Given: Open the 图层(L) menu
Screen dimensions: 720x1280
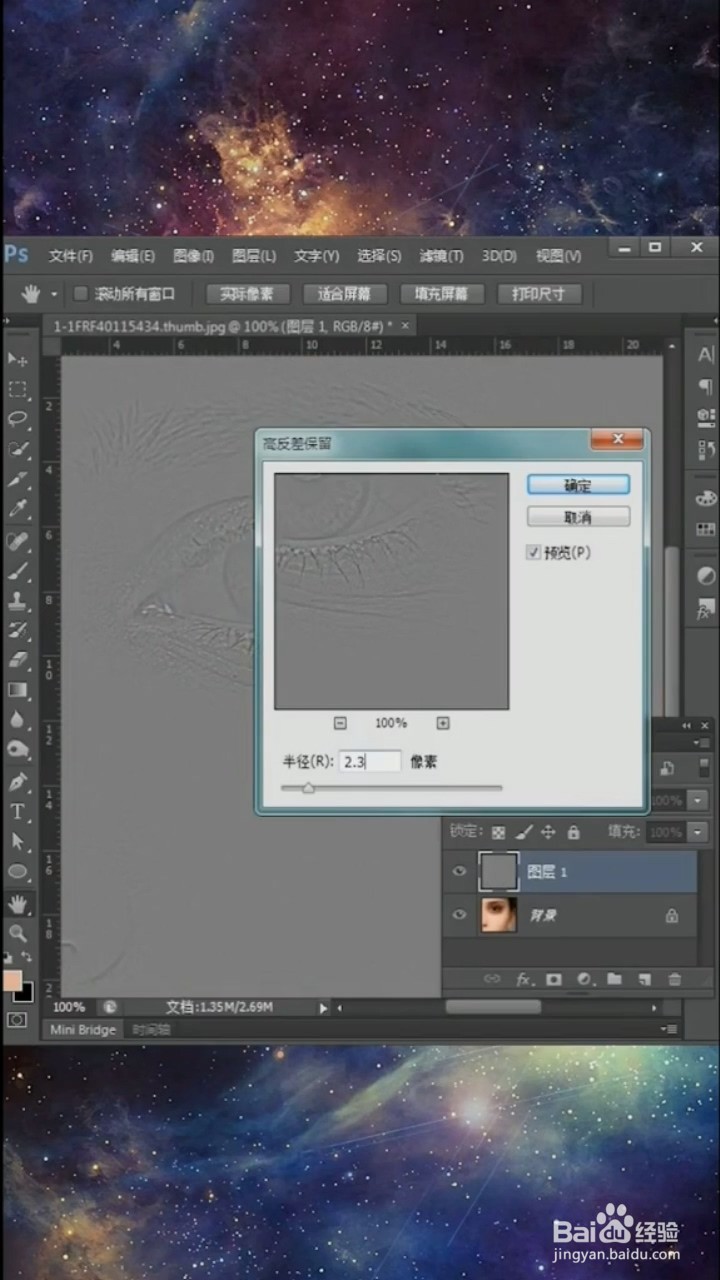Looking at the screenshot, I should click(x=254, y=256).
